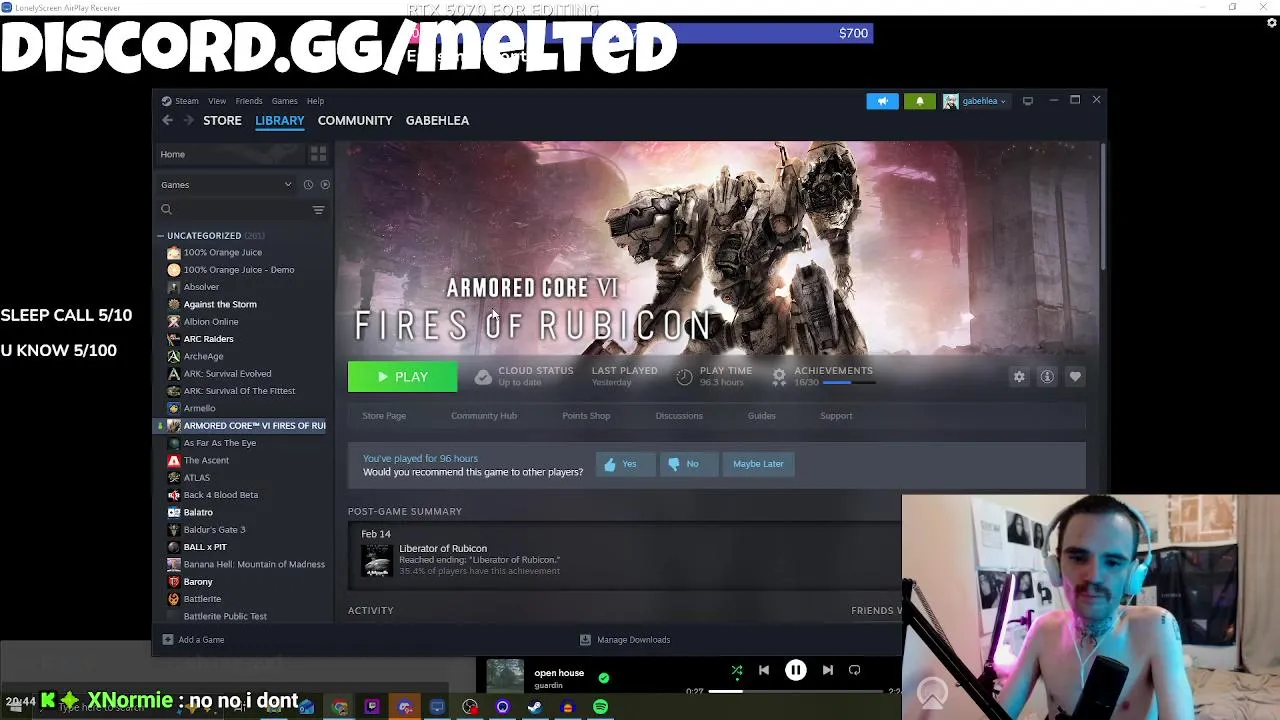Sort library by recent activity clock icon
The width and height of the screenshot is (1280, 720).
tap(308, 184)
